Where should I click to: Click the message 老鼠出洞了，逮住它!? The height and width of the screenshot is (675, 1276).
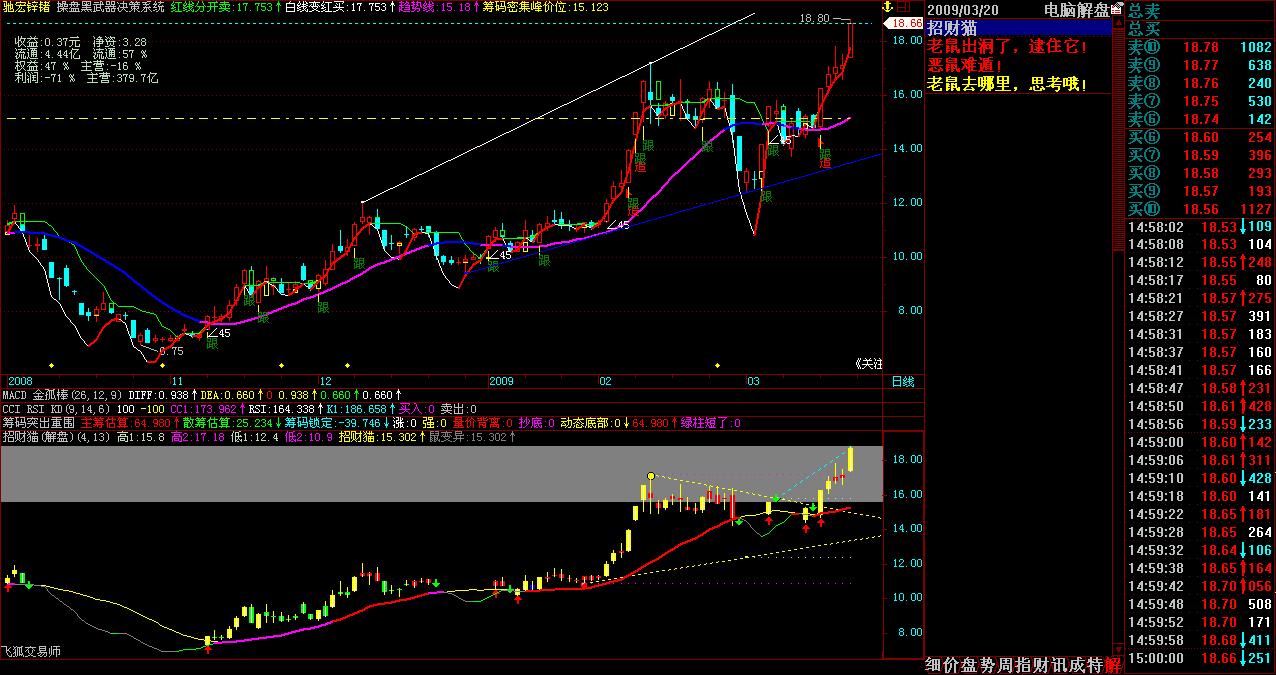pos(1007,47)
